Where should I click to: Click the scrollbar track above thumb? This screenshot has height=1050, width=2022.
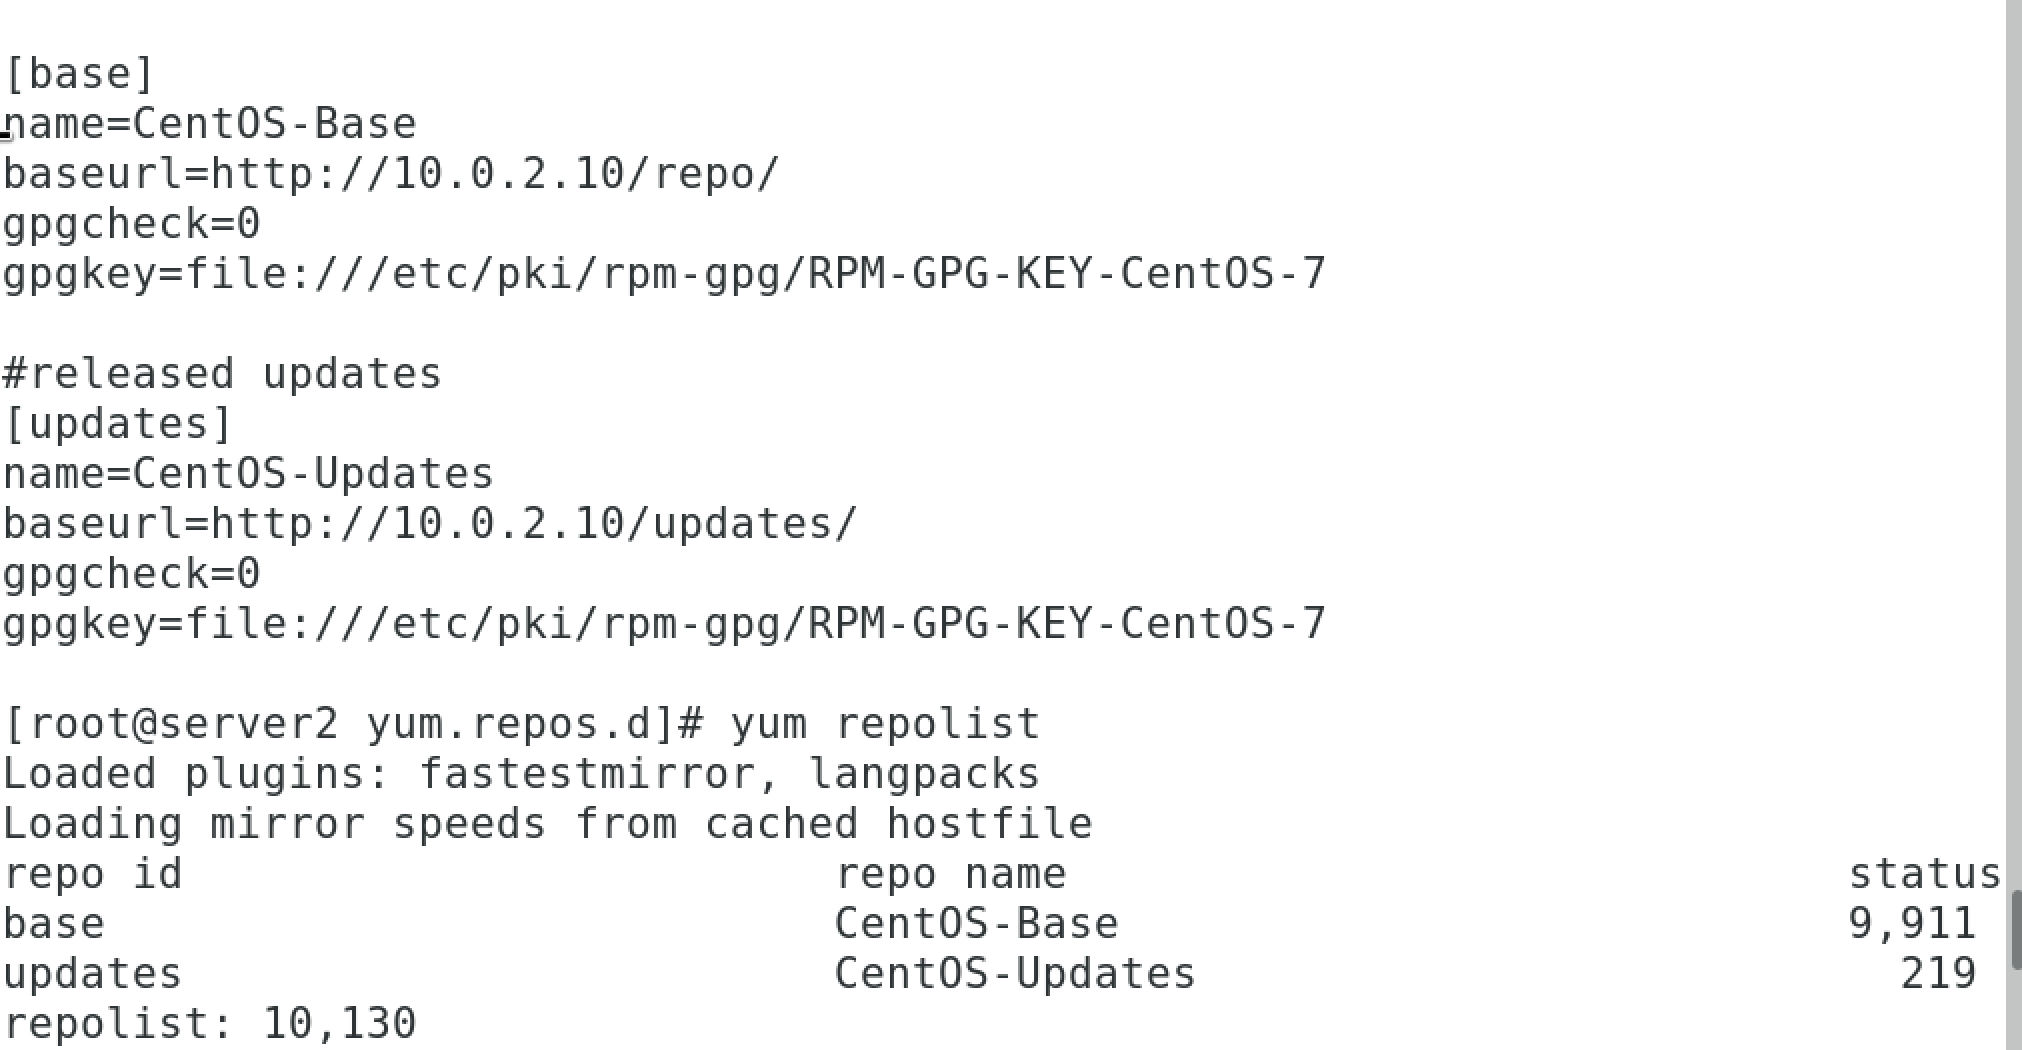point(2014,446)
